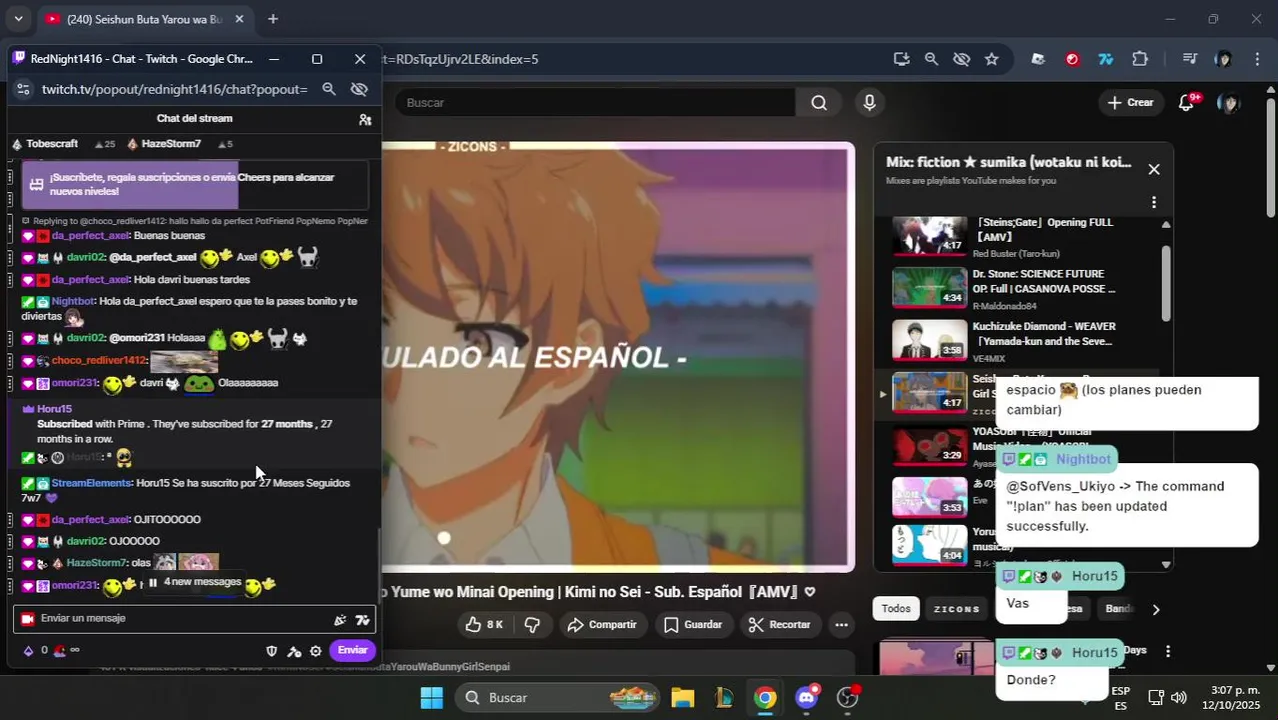Screen dimensions: 1278x720
Task: Select the Todos filter chip
Action: click(896, 609)
